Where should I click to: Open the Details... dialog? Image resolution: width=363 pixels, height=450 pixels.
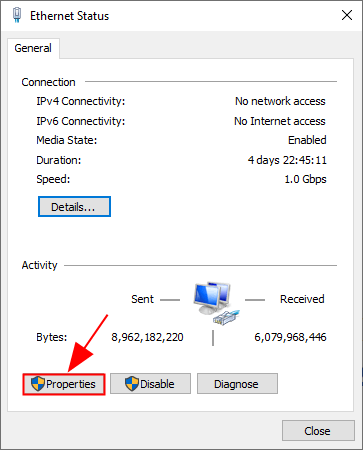(x=74, y=207)
